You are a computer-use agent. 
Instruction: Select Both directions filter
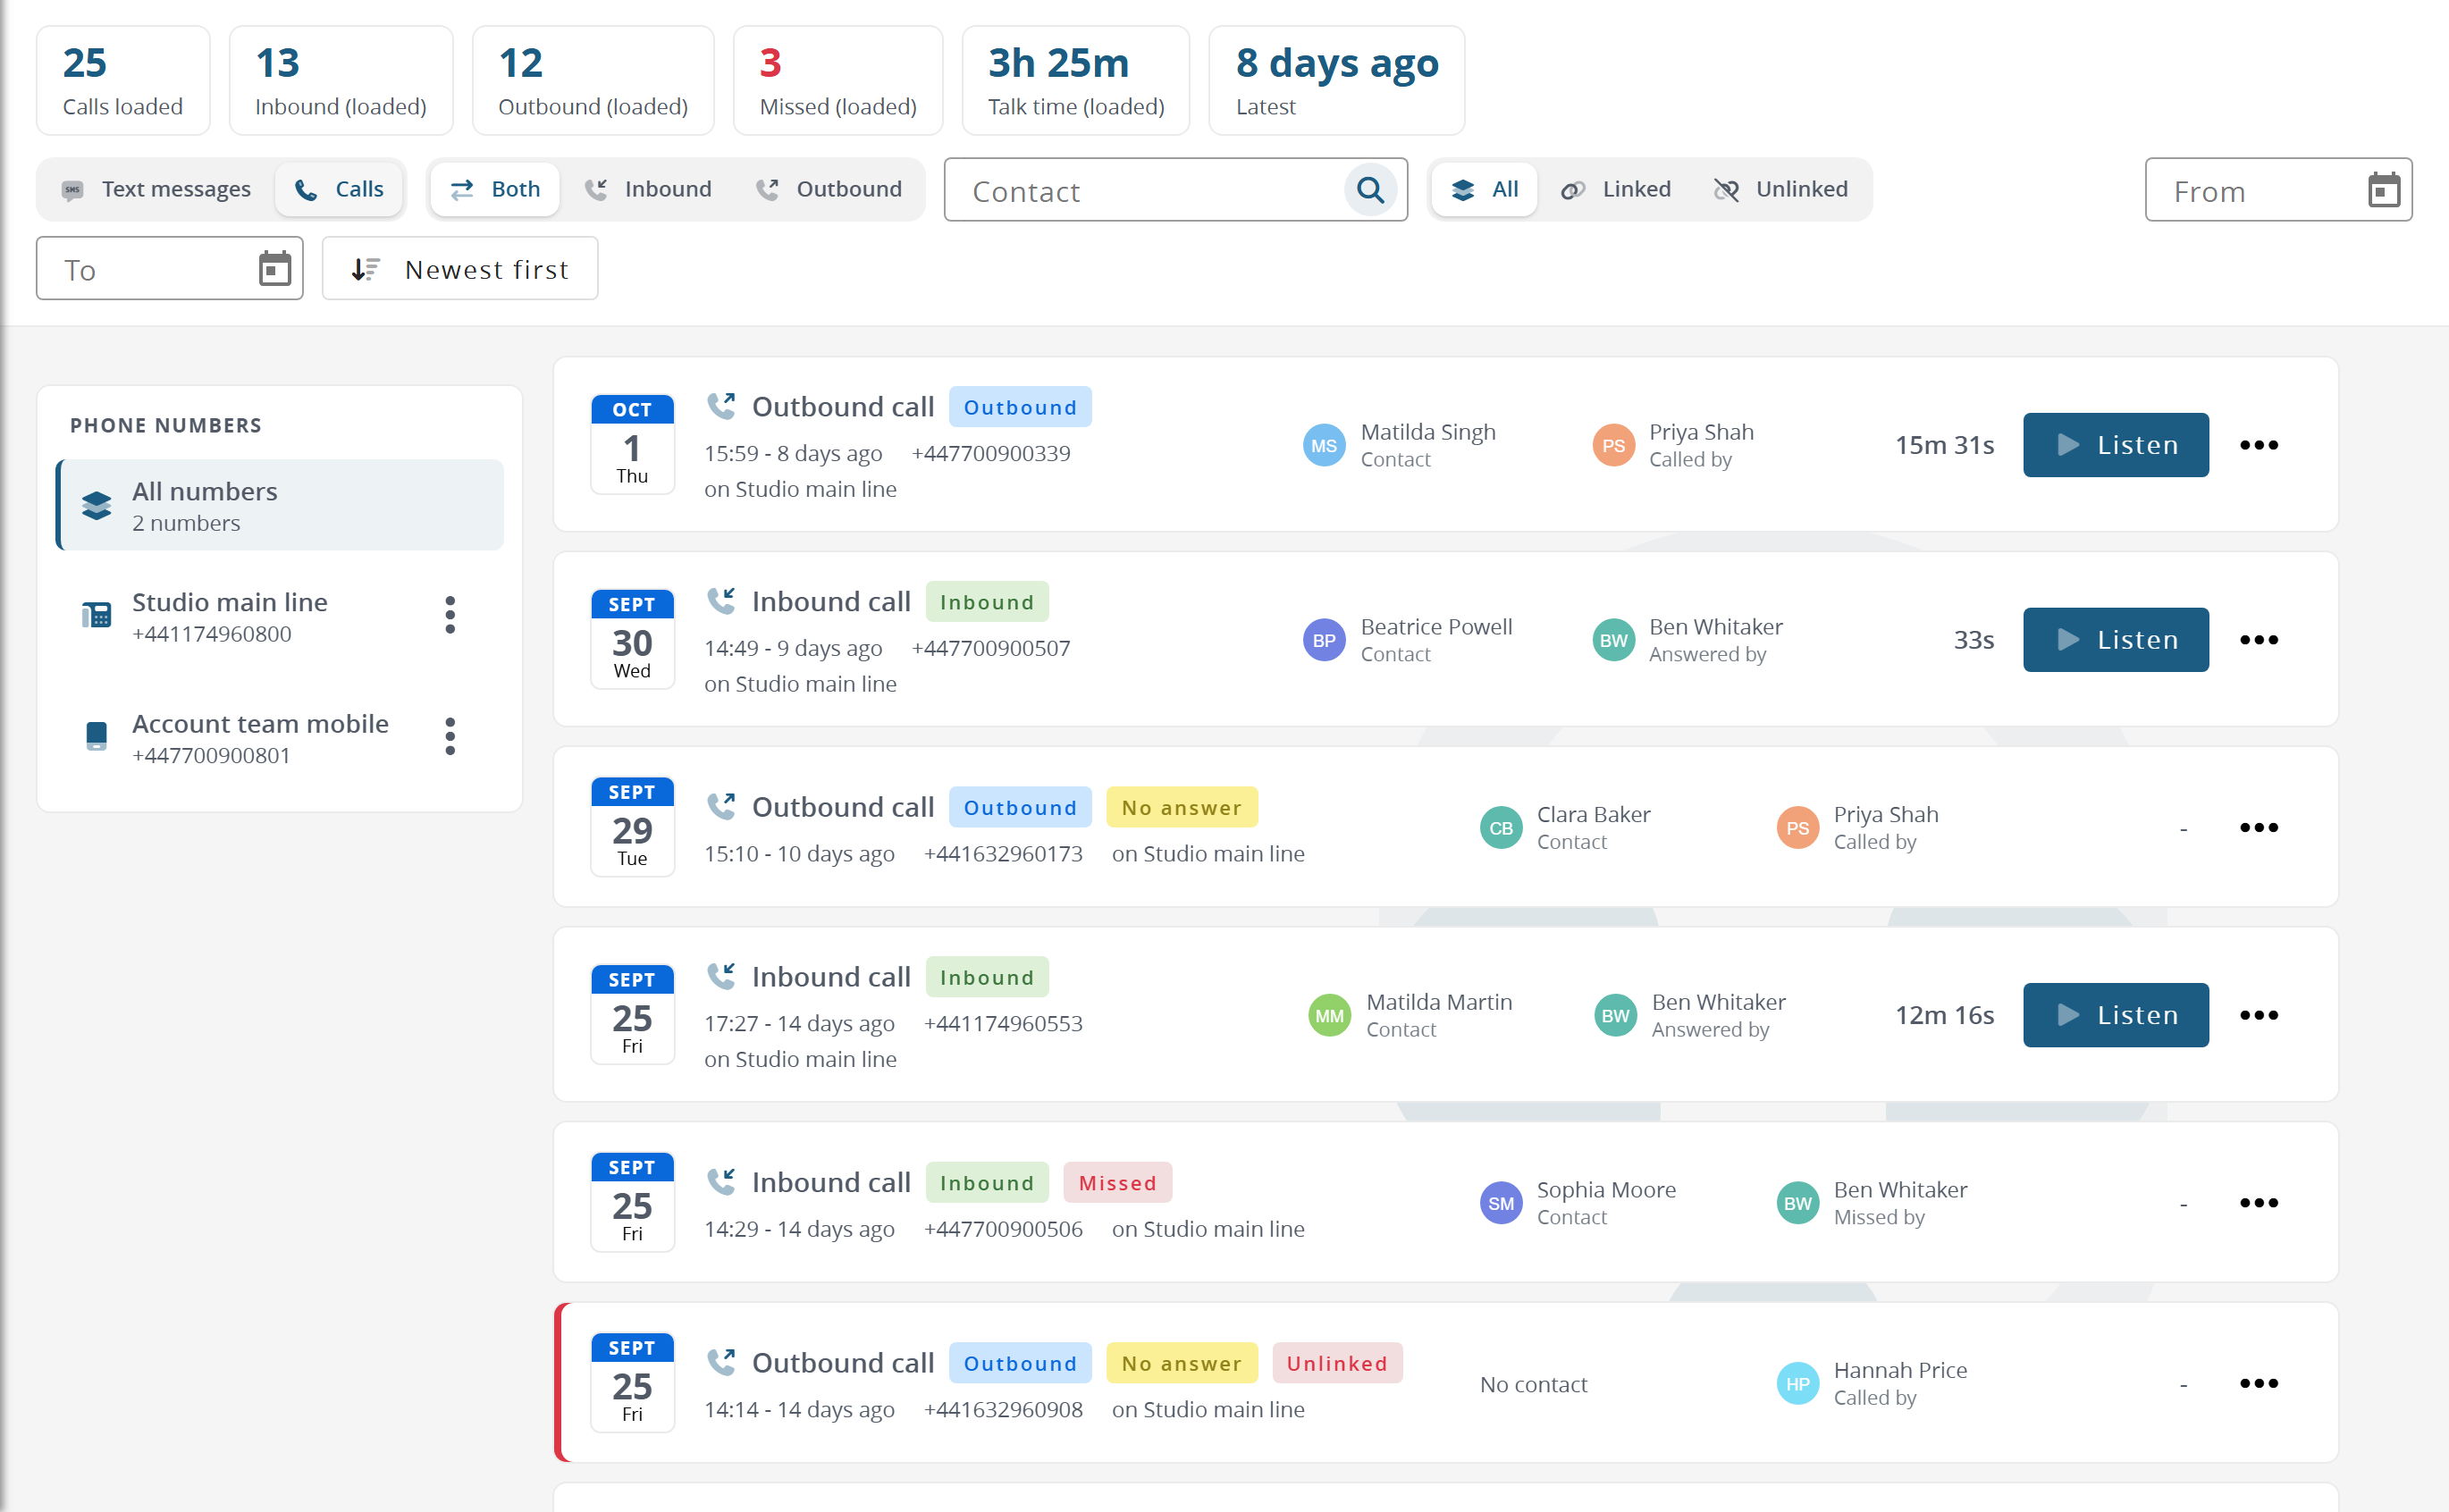click(495, 189)
